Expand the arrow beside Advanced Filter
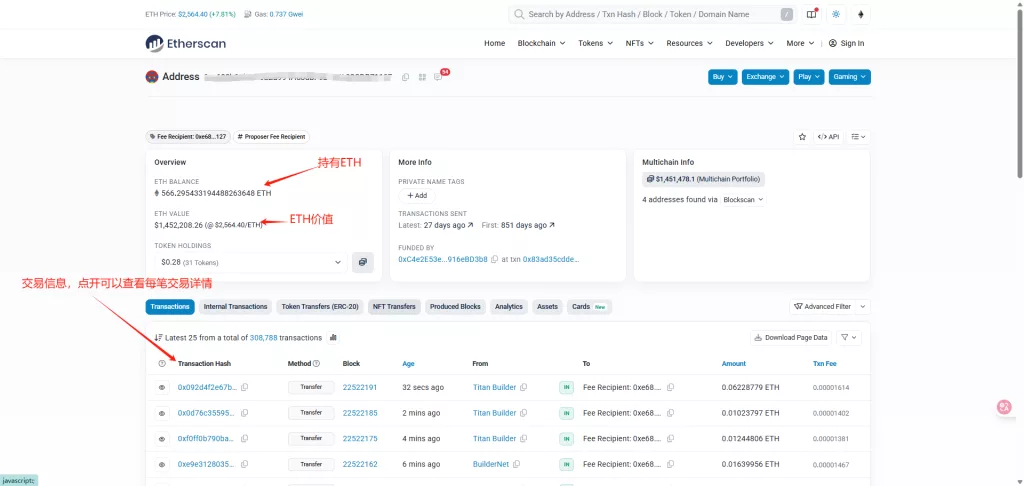Screen dimensions: 1024x486 point(863,306)
